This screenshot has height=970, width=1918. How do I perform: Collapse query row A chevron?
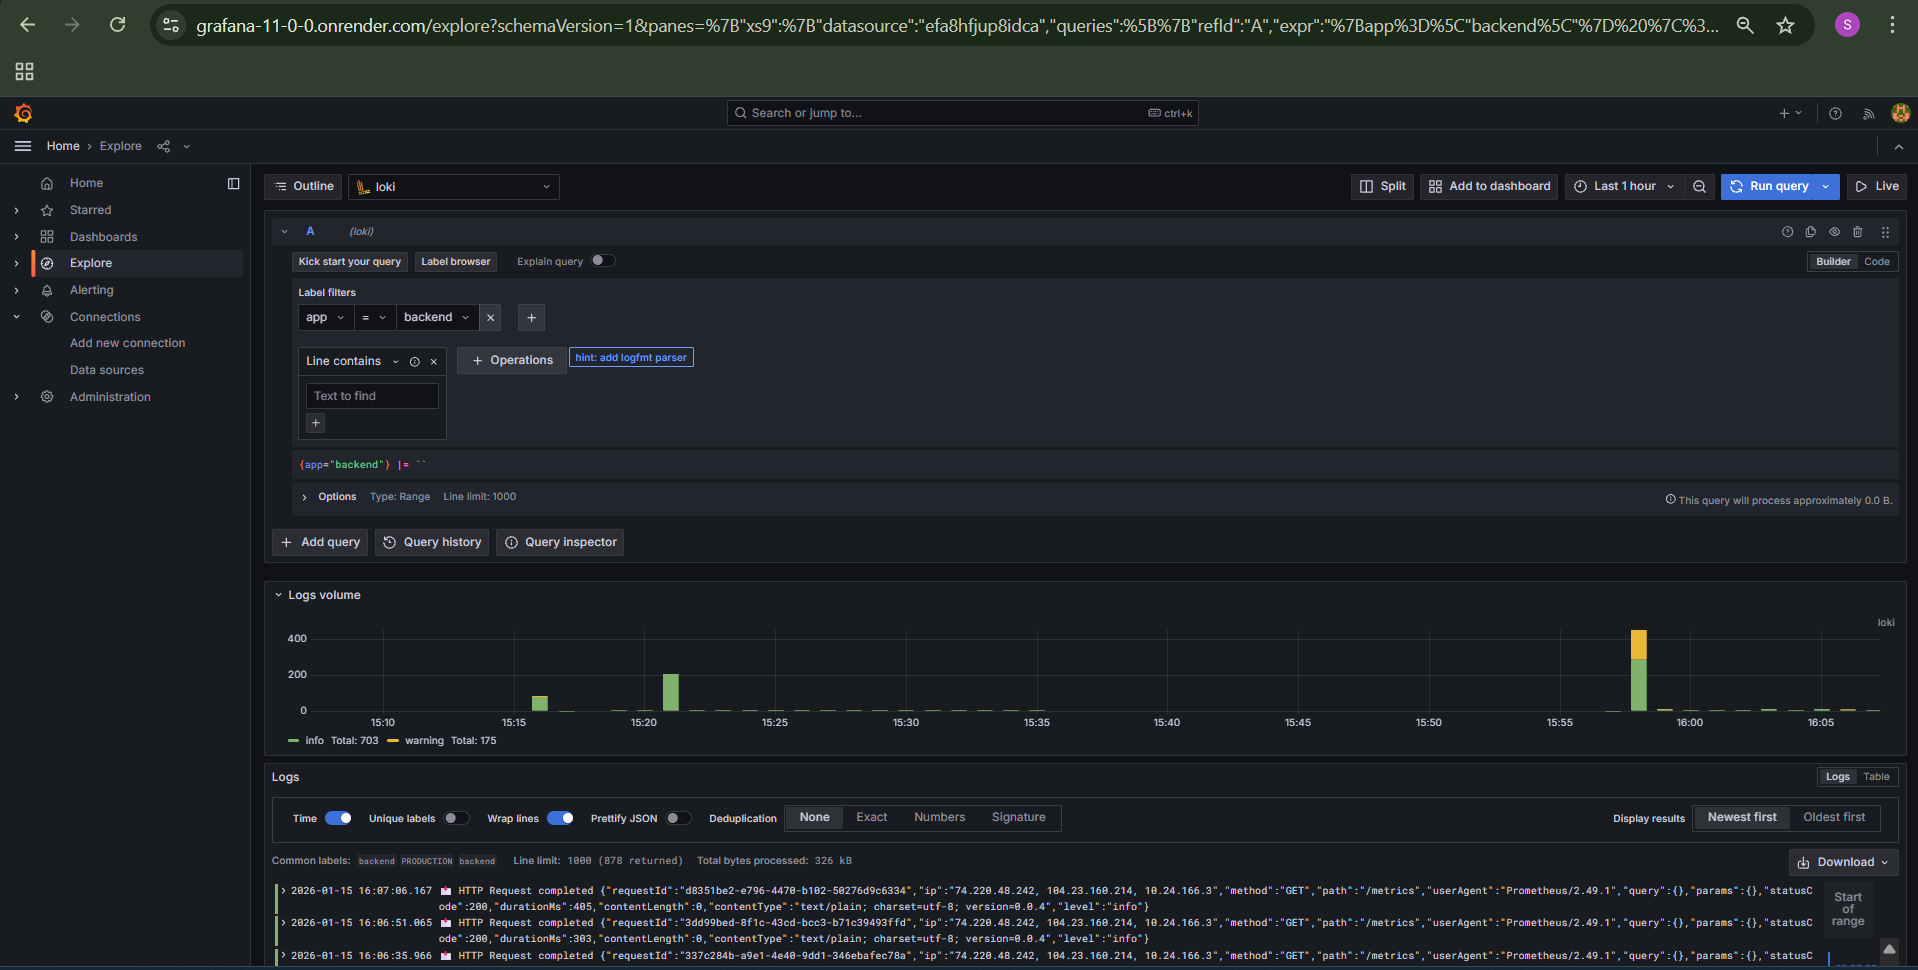(285, 231)
